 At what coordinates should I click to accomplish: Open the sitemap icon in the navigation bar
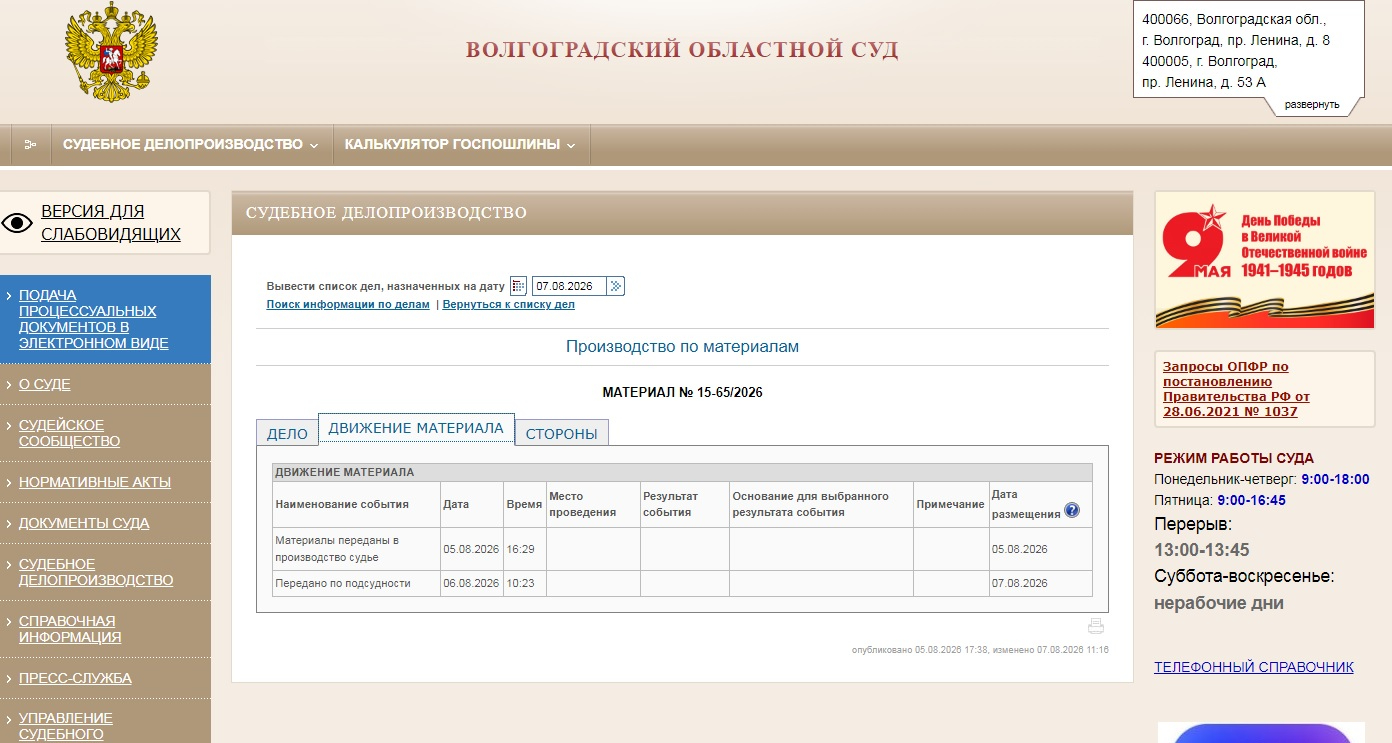30,145
